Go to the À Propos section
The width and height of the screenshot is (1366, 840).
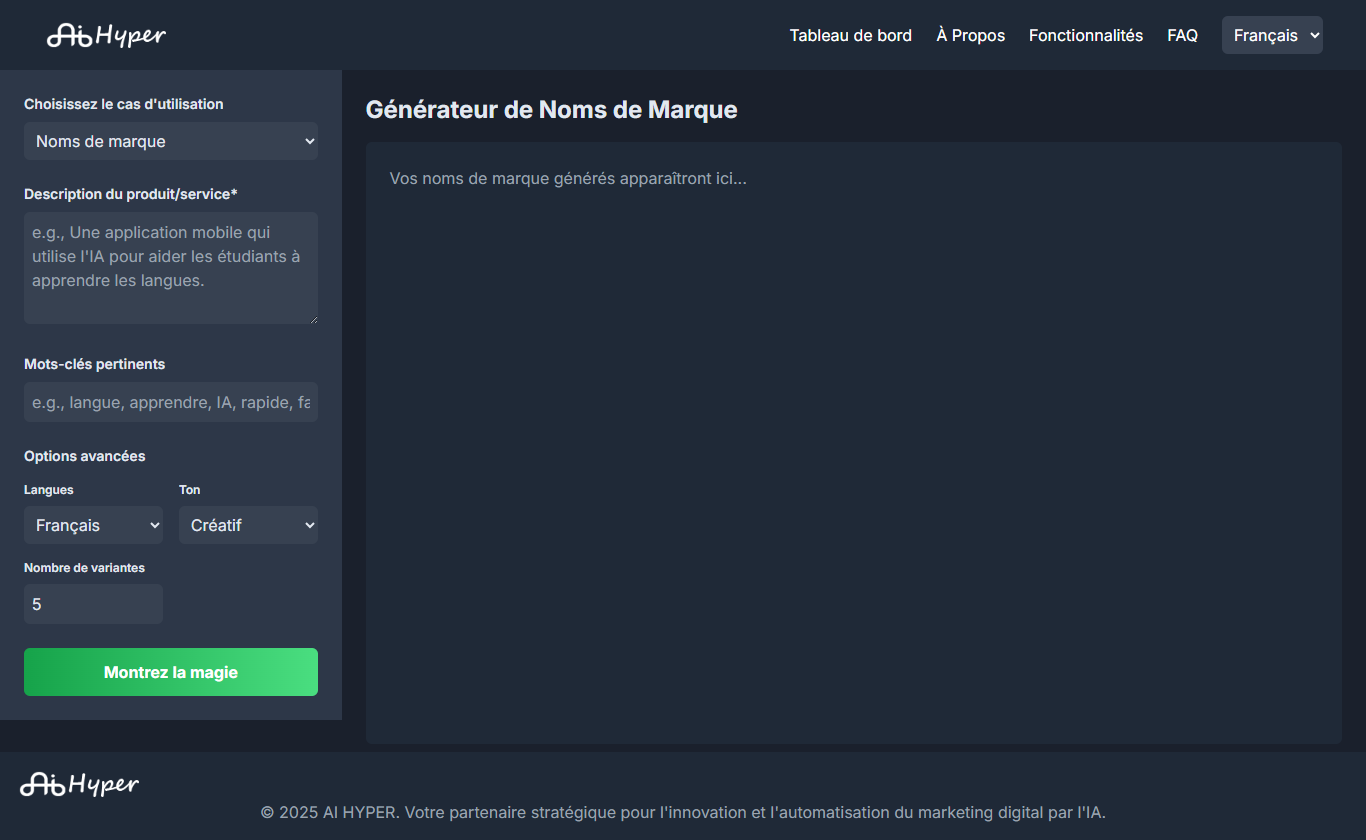[971, 35]
